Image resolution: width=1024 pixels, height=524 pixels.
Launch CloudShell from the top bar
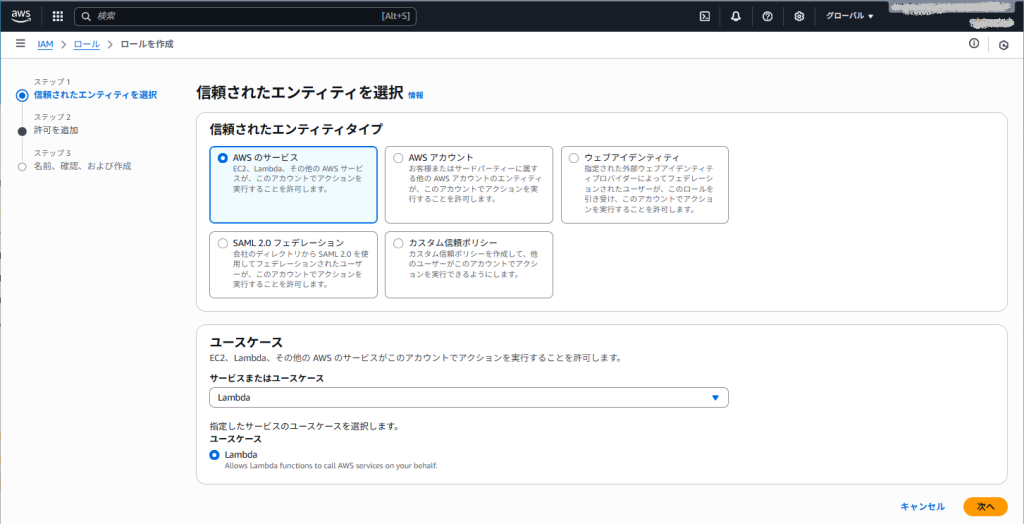(705, 16)
